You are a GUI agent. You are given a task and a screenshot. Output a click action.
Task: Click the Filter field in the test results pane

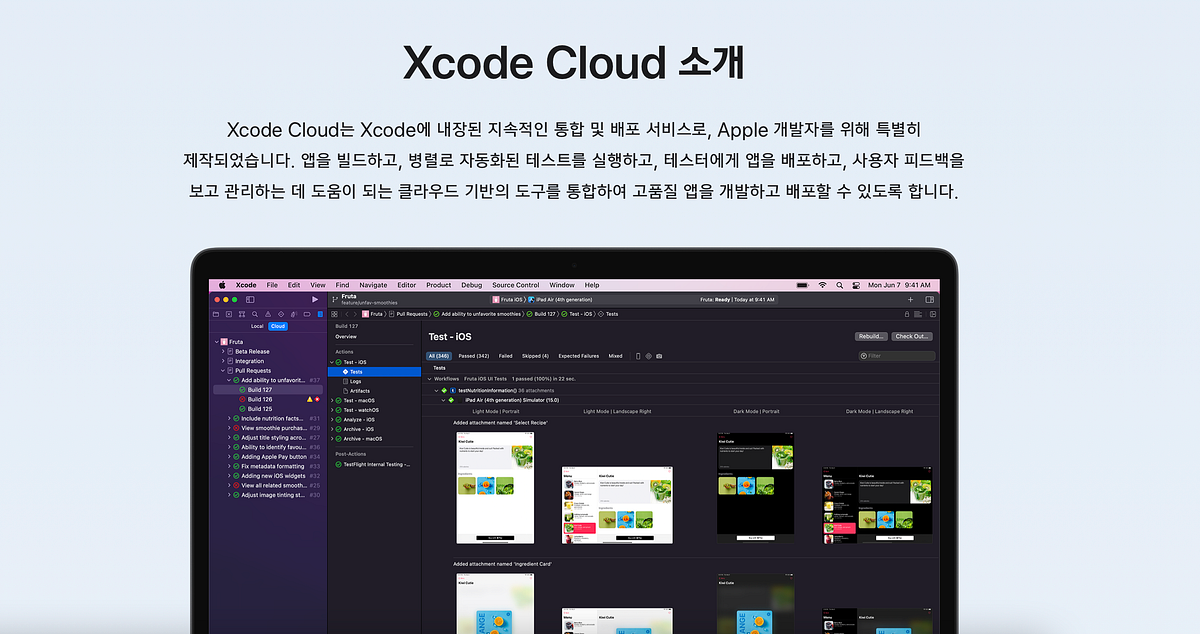tap(895, 355)
